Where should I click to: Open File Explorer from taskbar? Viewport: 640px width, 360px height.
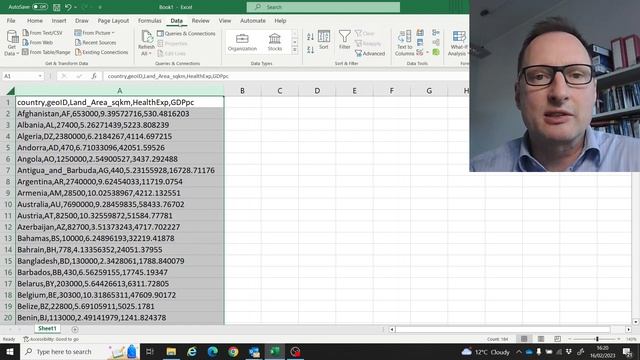click(171, 351)
